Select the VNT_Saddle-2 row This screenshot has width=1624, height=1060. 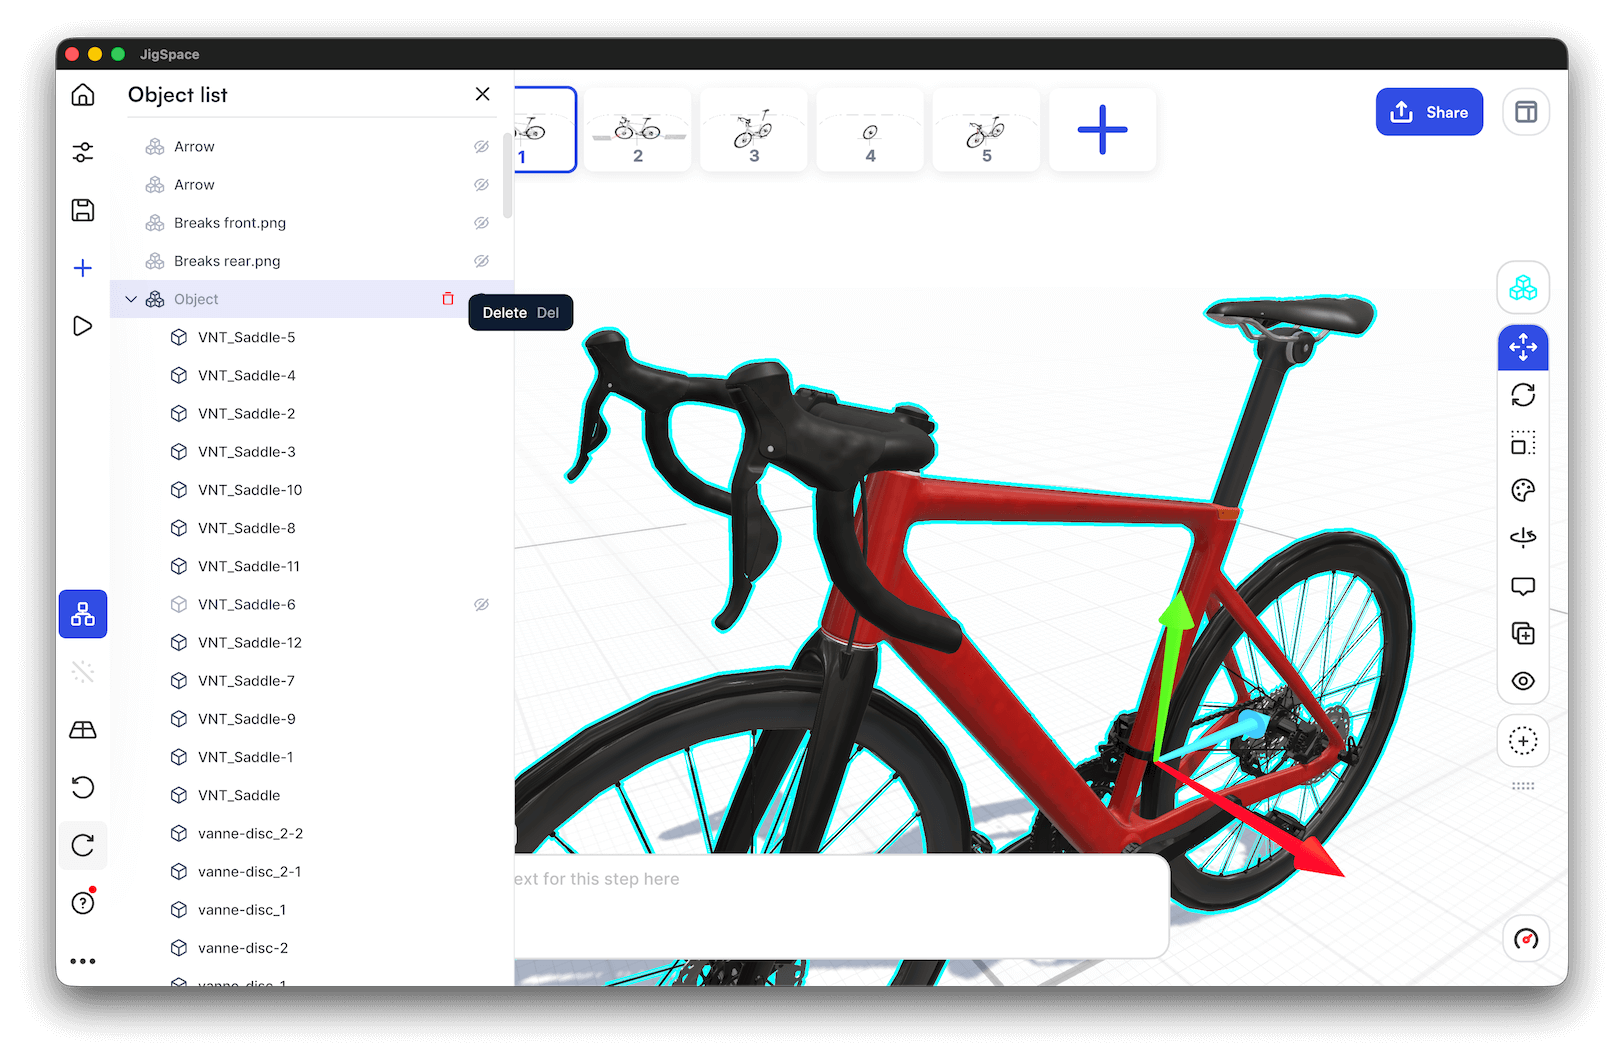tap(312, 413)
